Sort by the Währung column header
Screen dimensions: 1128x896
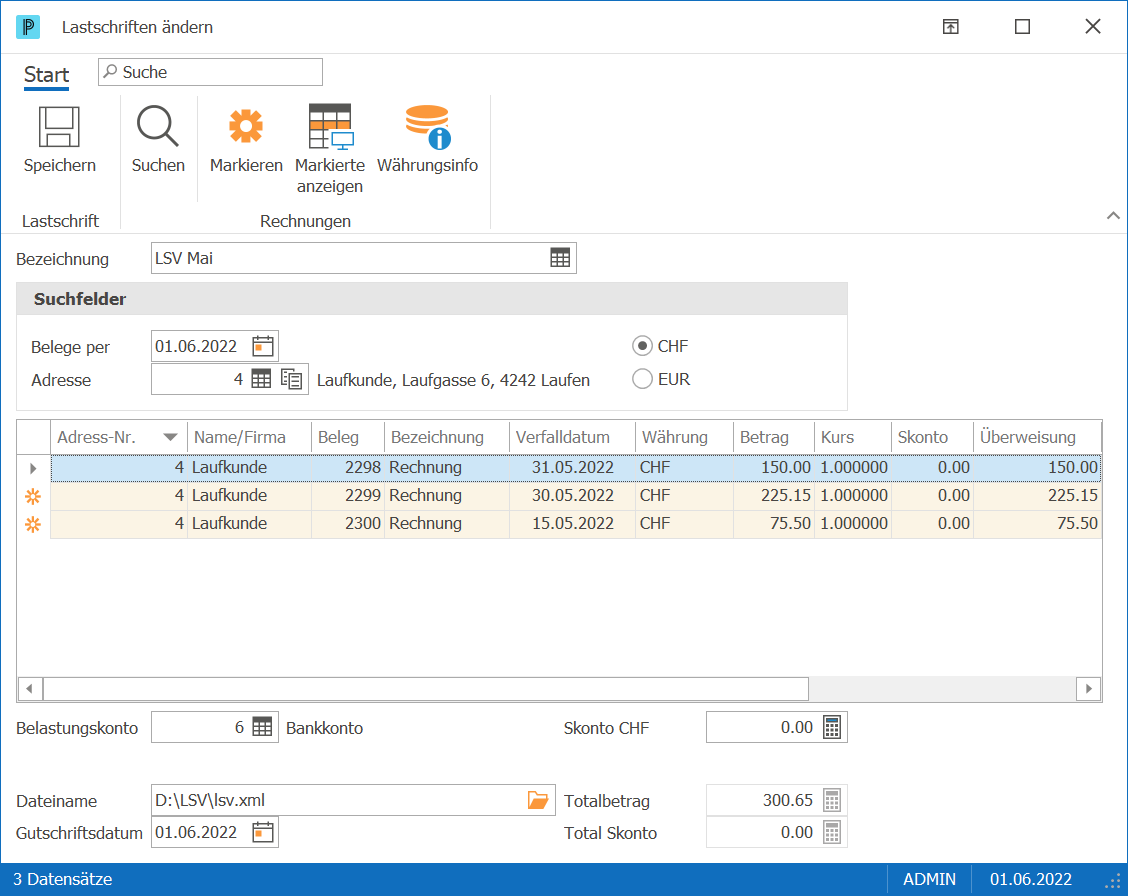pos(684,437)
